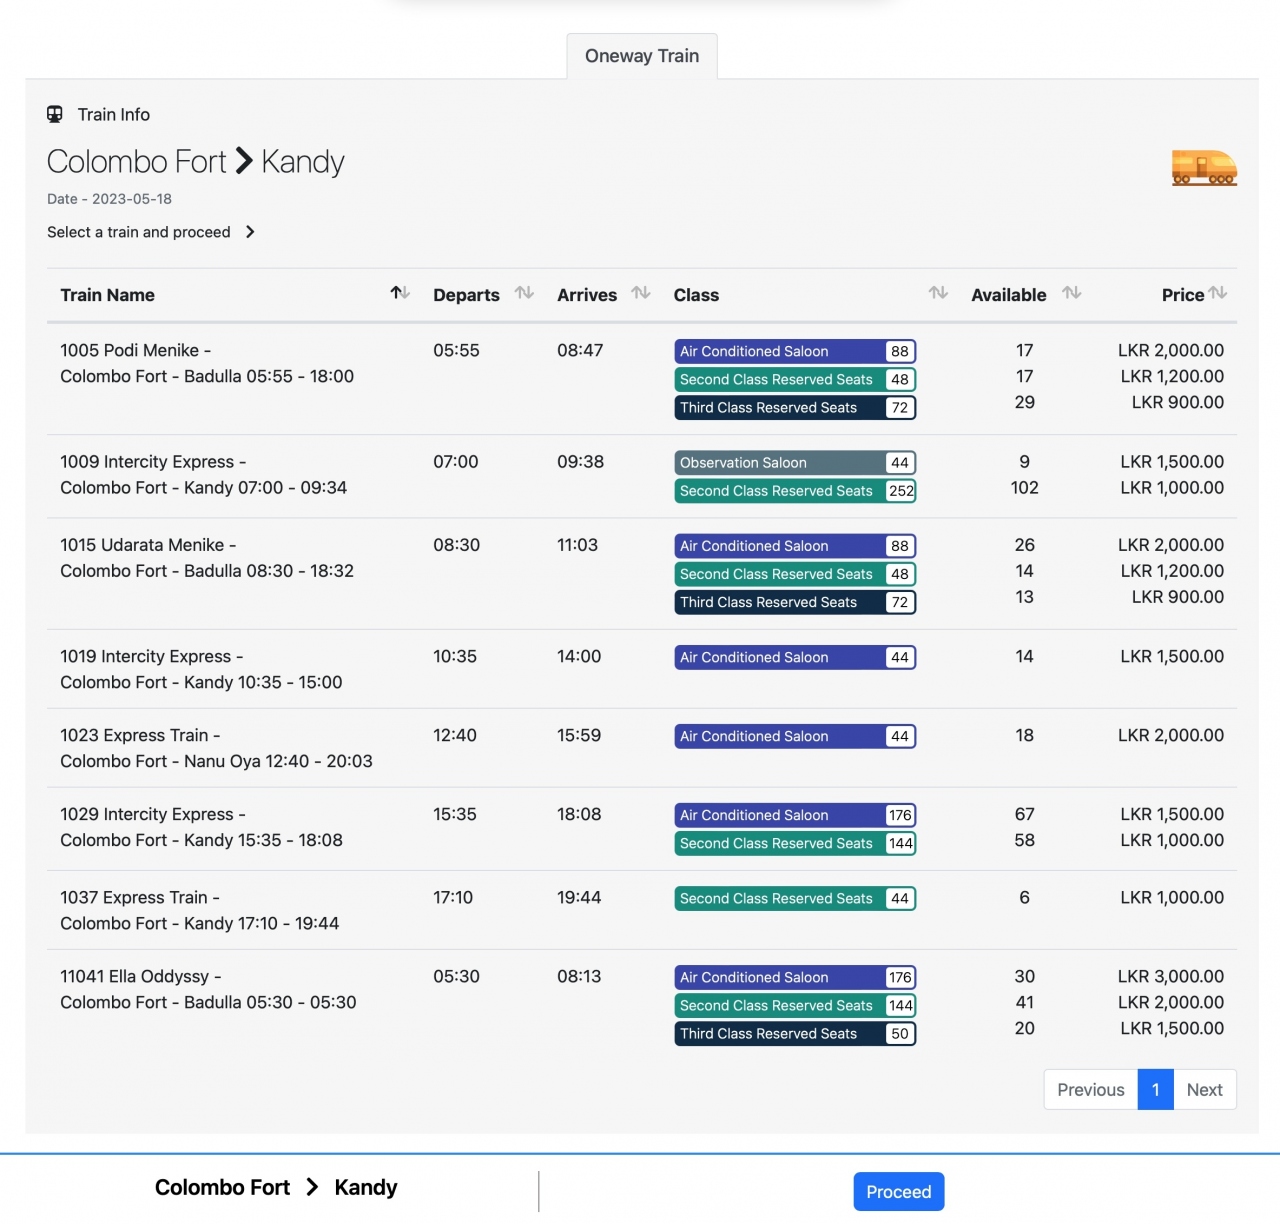Image resolution: width=1280 pixels, height=1224 pixels.
Task: Open the Oneway Train tab
Action: click(x=642, y=56)
